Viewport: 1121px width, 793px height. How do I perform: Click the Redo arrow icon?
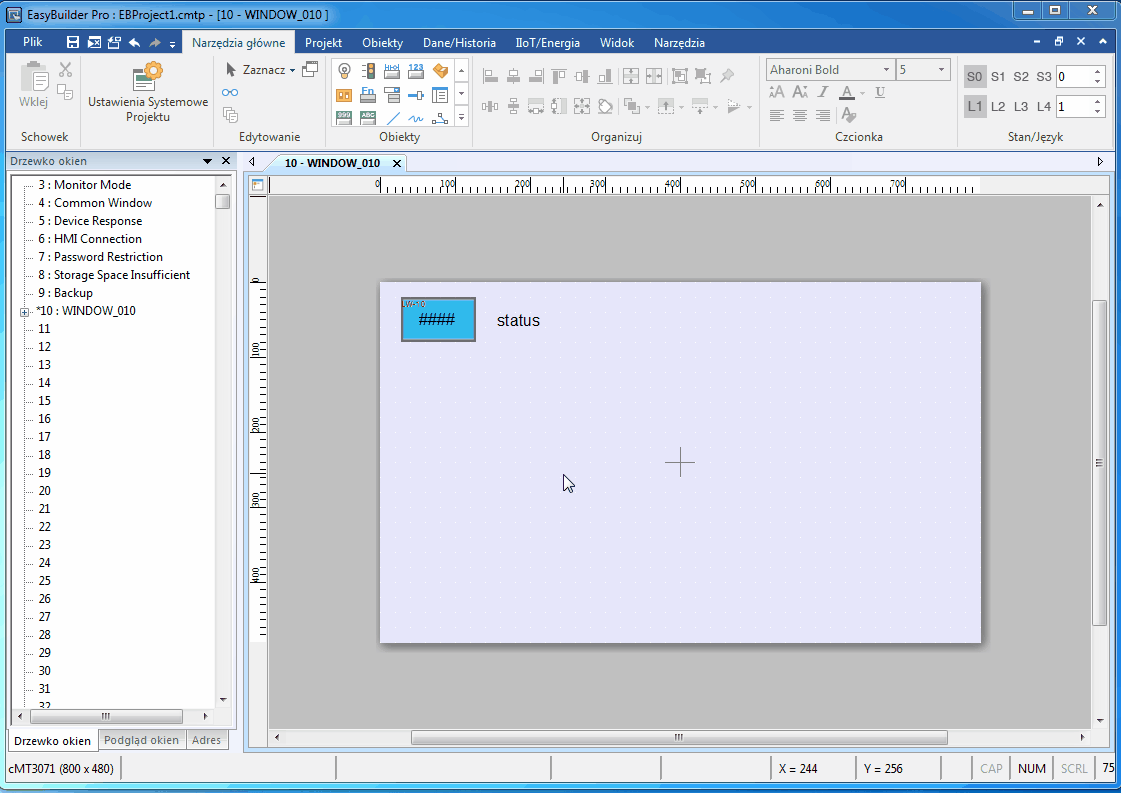coord(154,43)
